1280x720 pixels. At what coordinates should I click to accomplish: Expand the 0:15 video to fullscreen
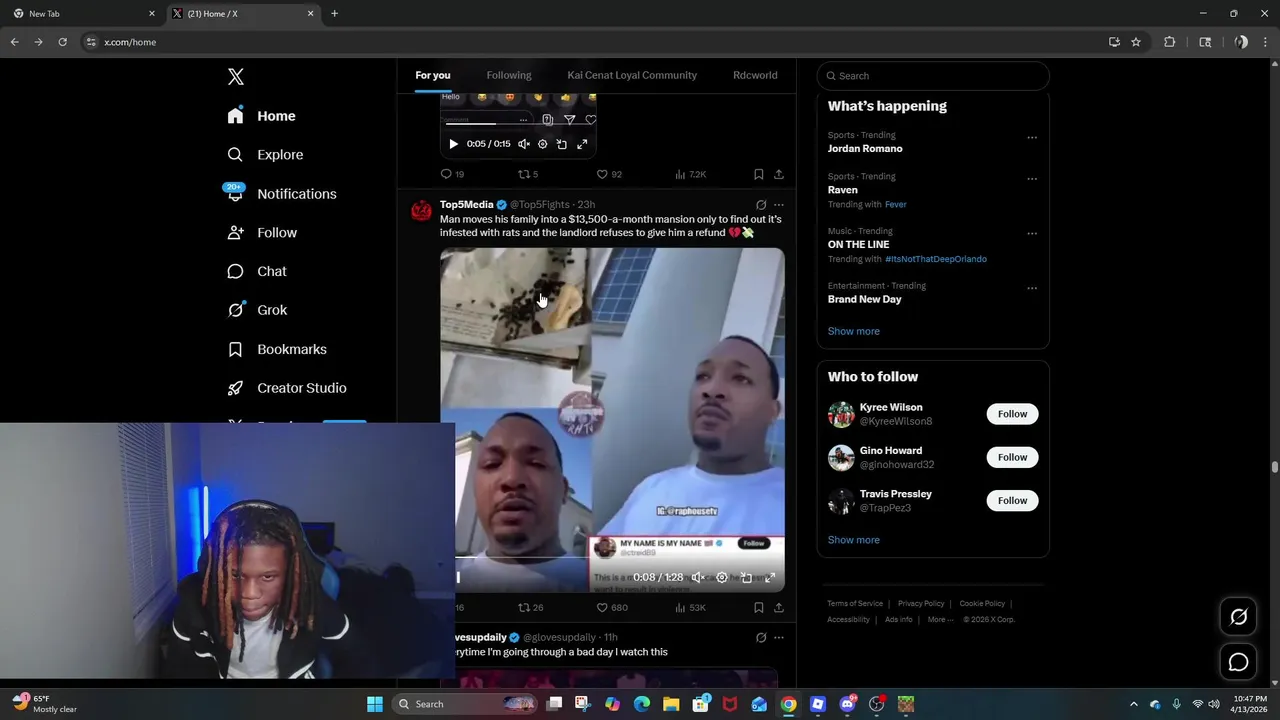(582, 144)
